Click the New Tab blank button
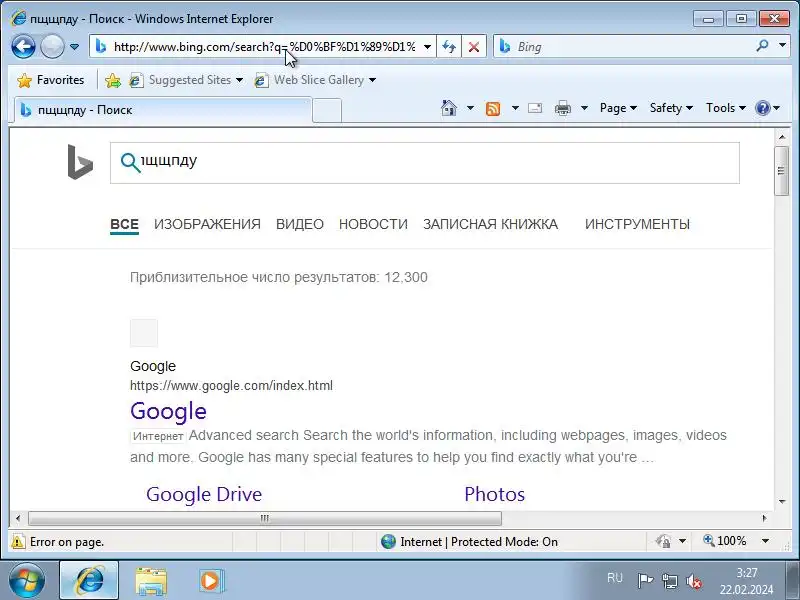 click(327, 110)
